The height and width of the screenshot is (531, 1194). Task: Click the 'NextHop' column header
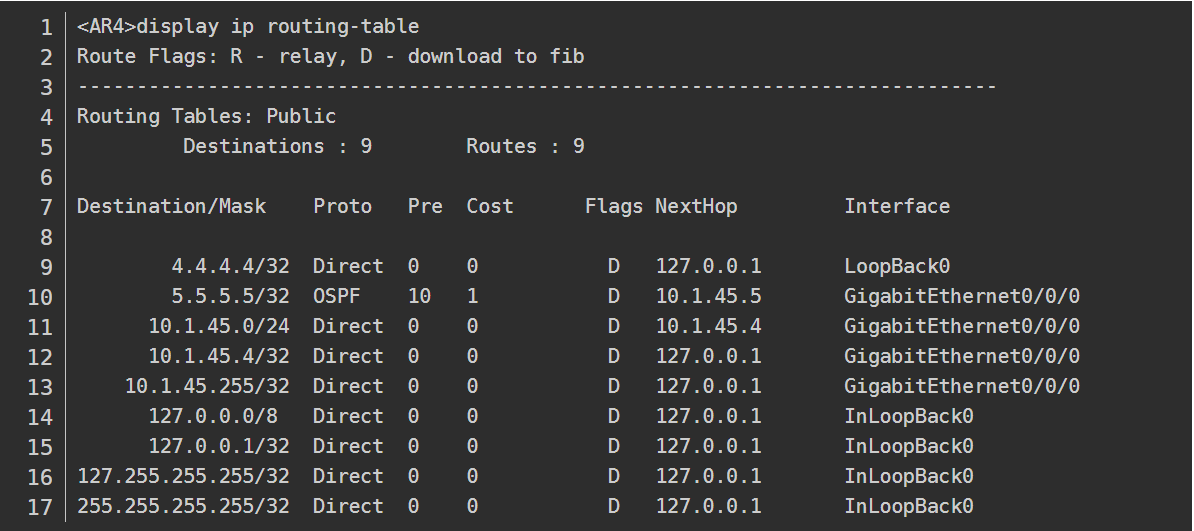(x=696, y=206)
